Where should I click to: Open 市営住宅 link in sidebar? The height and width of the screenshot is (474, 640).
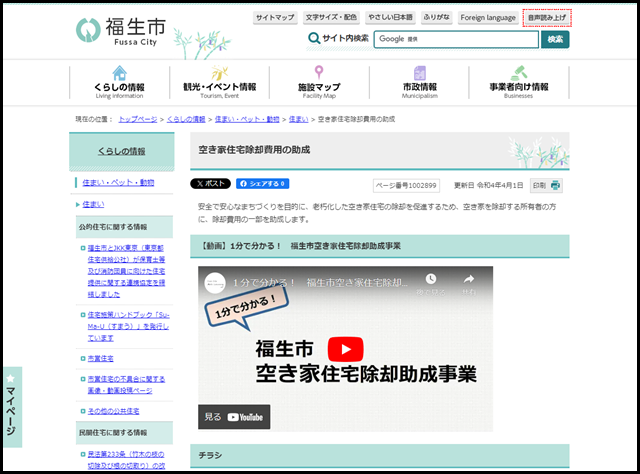click(101, 357)
